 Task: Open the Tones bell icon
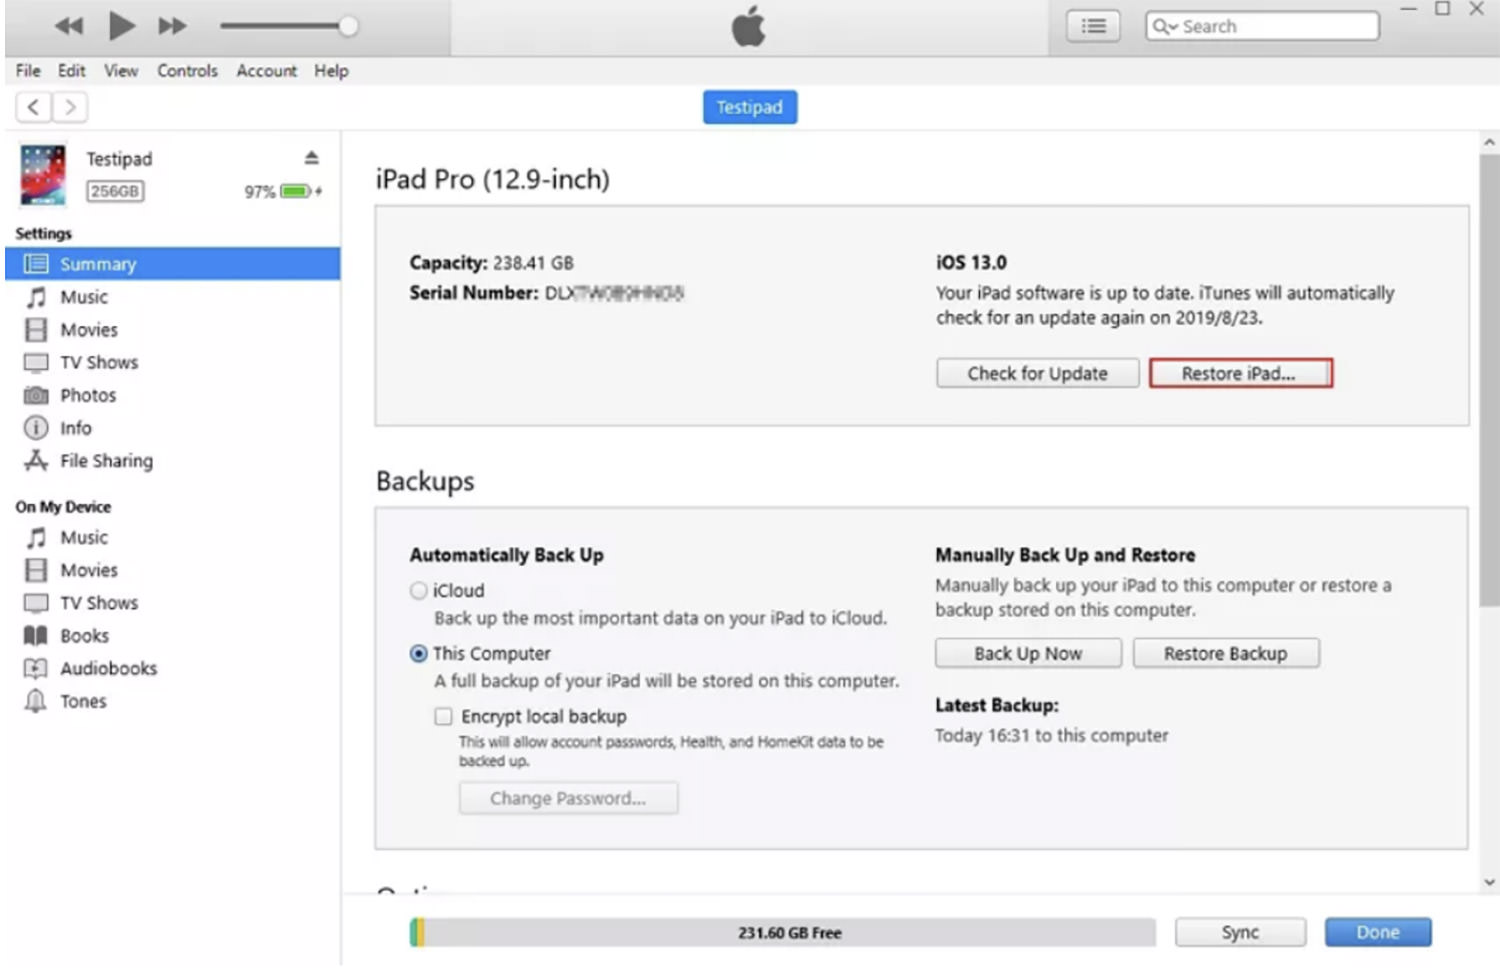(x=36, y=701)
